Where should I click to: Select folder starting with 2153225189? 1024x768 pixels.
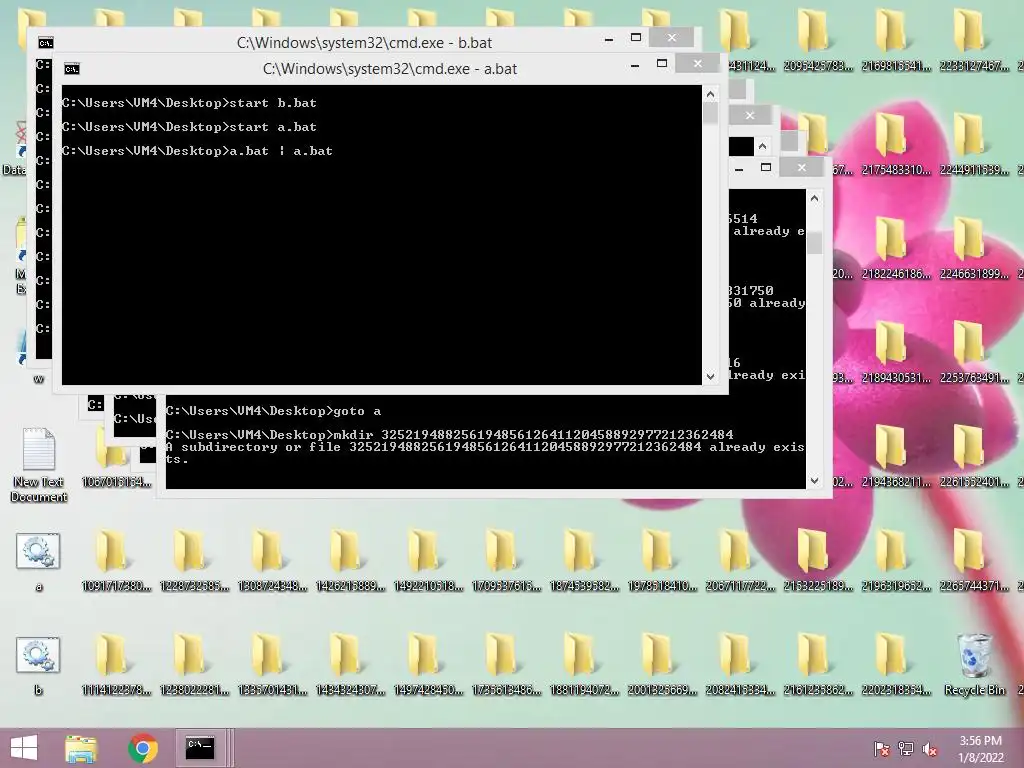(818, 562)
